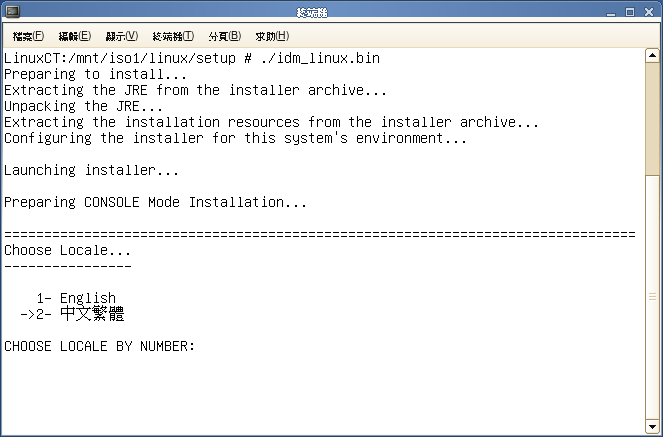Open the 終端機(T) terminal menu
This screenshot has width=663, height=437.
click(173, 36)
